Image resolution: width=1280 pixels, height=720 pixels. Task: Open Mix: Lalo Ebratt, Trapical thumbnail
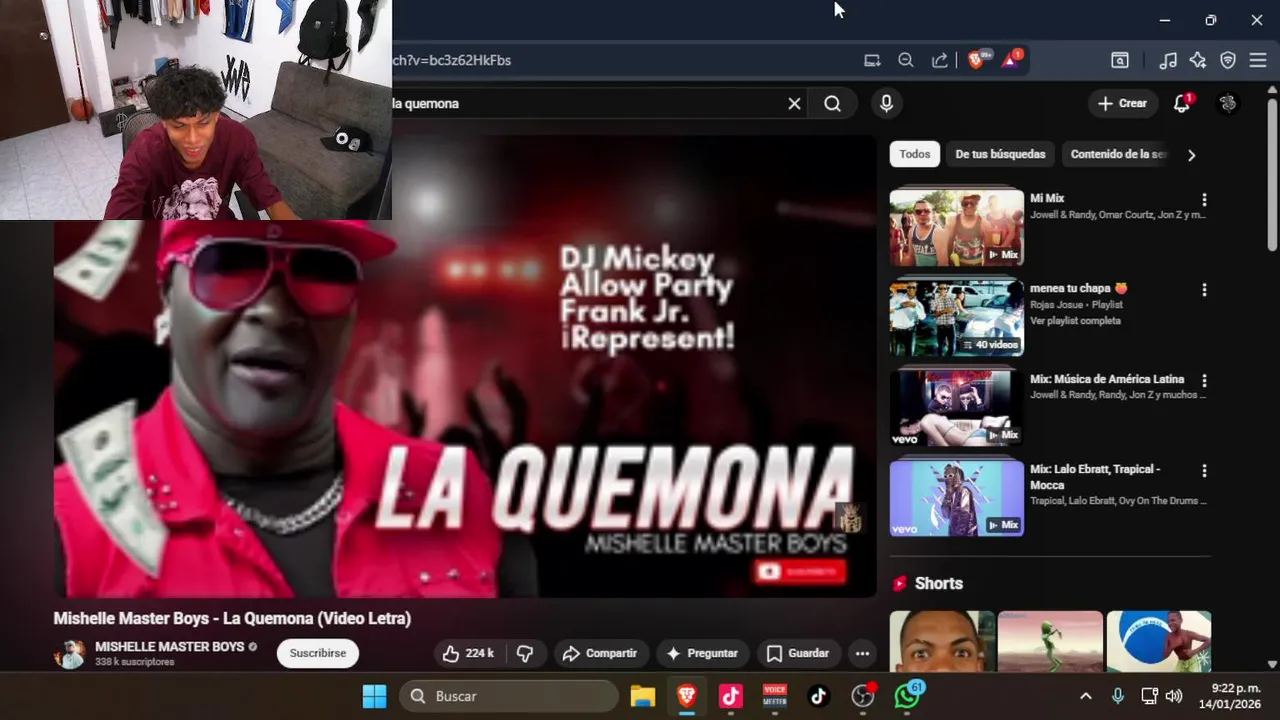(x=957, y=498)
